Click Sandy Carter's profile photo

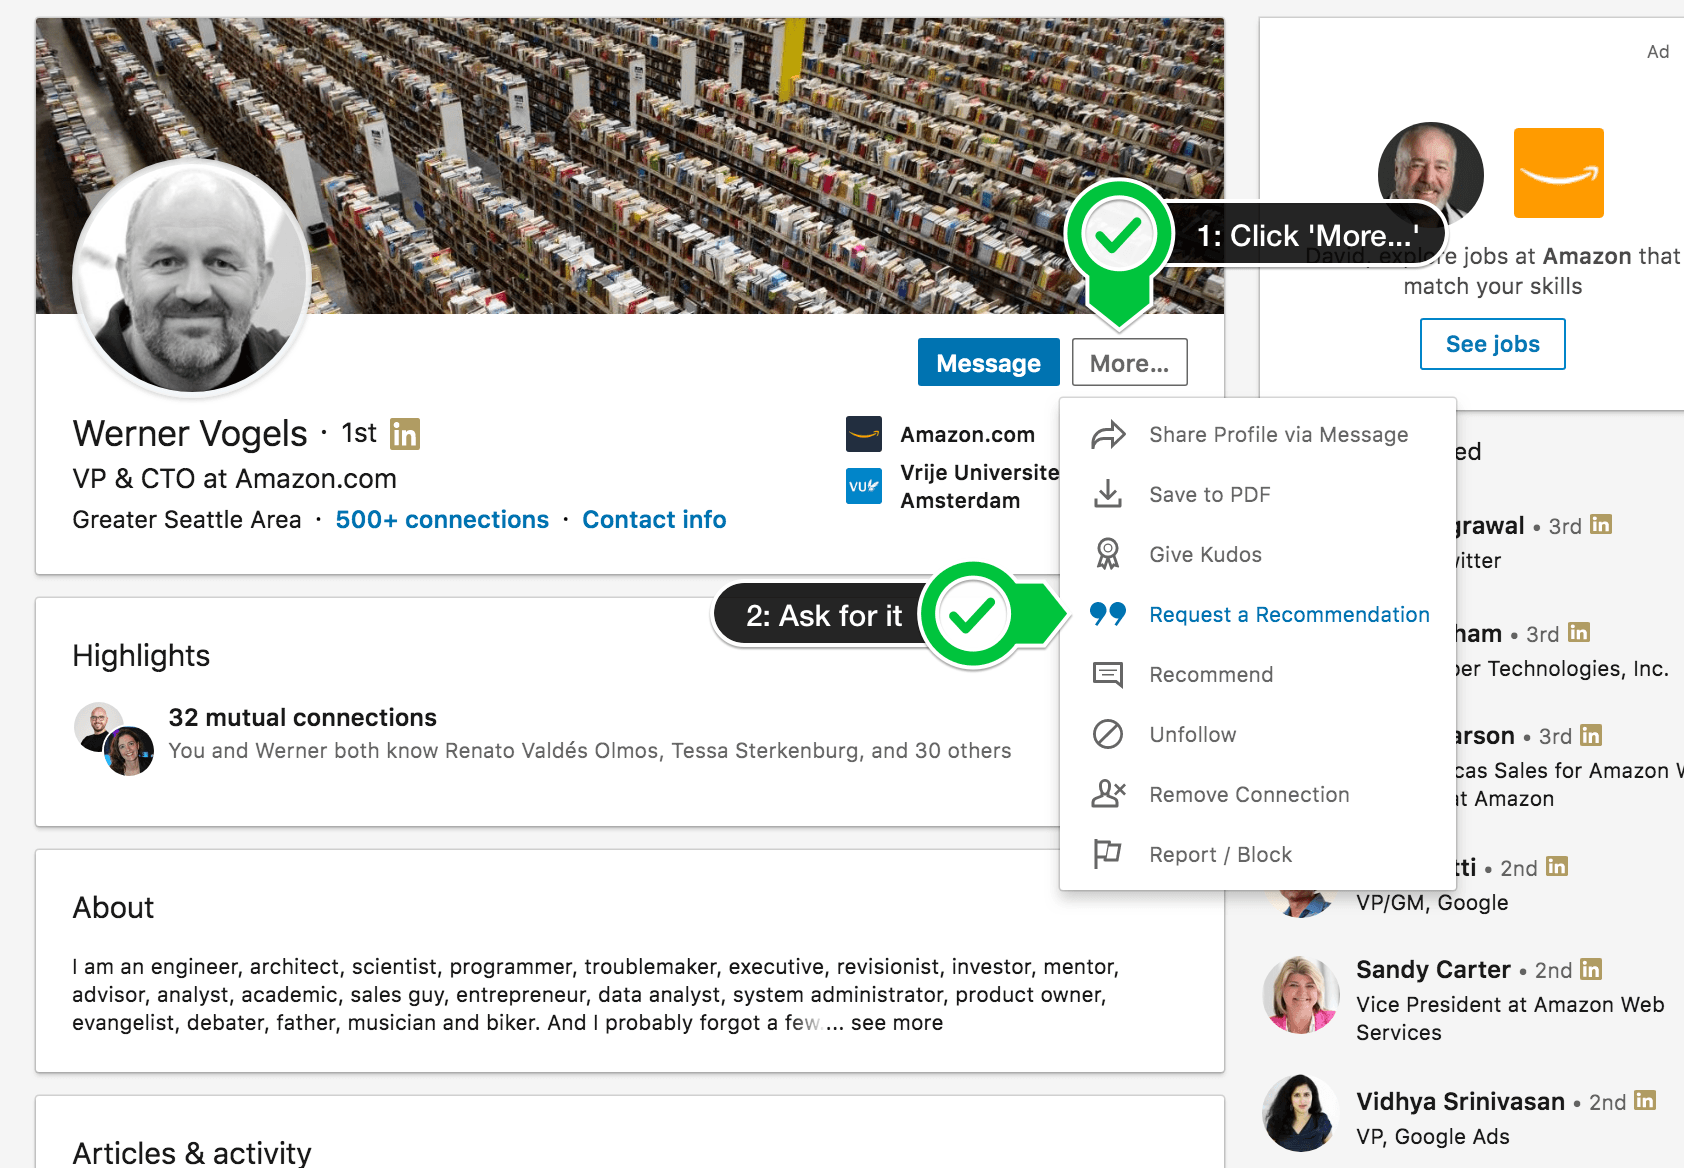pos(1300,995)
